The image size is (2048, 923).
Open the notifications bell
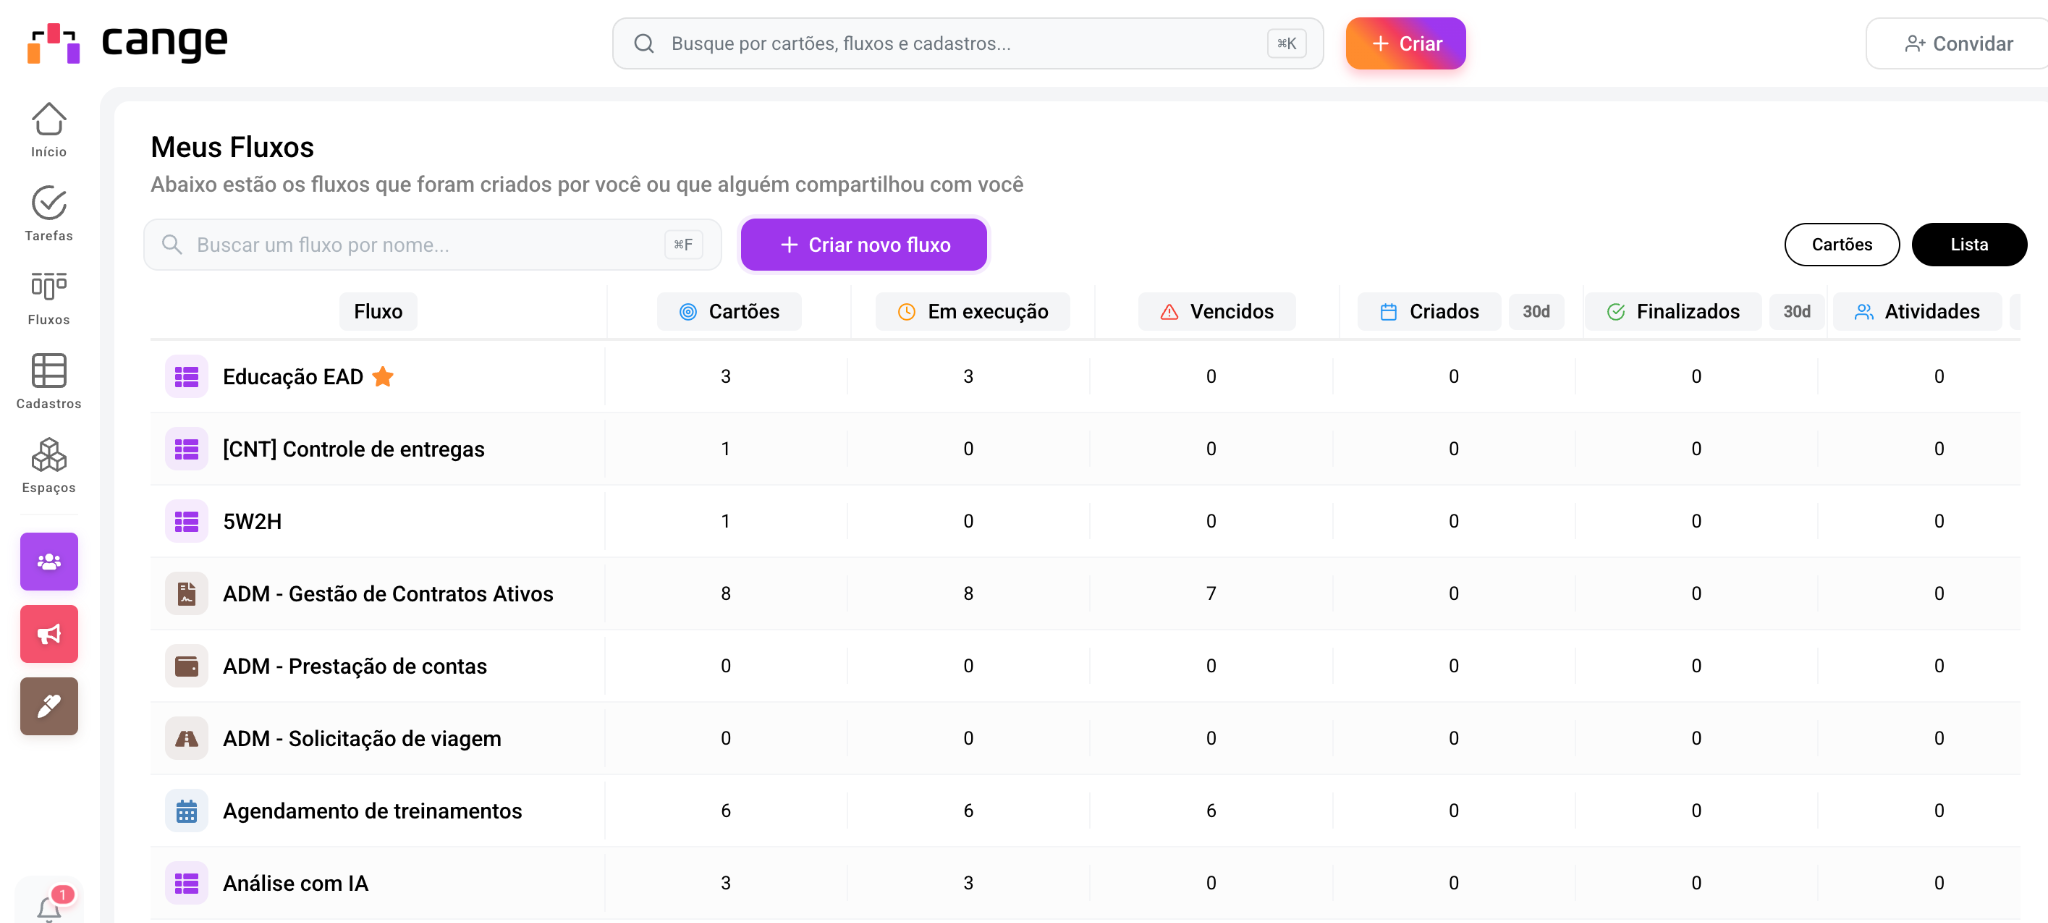coord(49,907)
